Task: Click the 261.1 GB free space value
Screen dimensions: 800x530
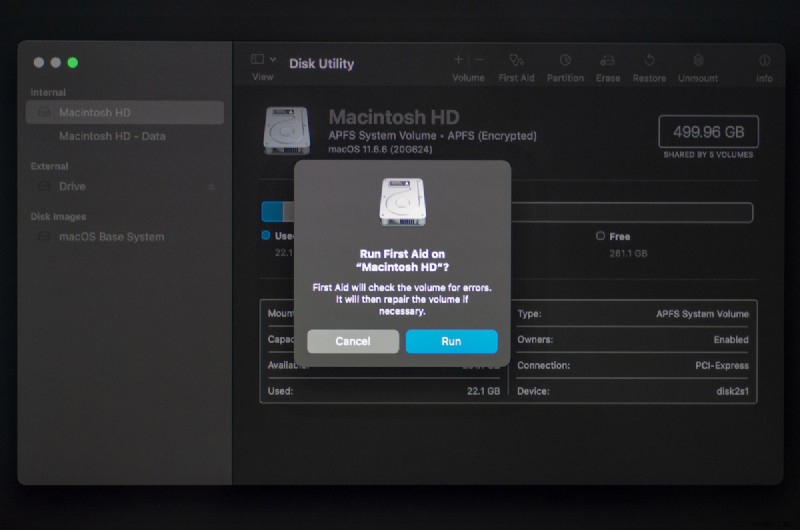Action: click(x=628, y=254)
